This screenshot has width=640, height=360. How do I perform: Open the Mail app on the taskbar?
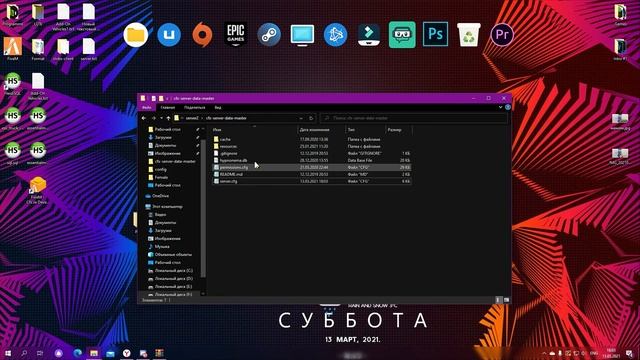tap(110, 353)
